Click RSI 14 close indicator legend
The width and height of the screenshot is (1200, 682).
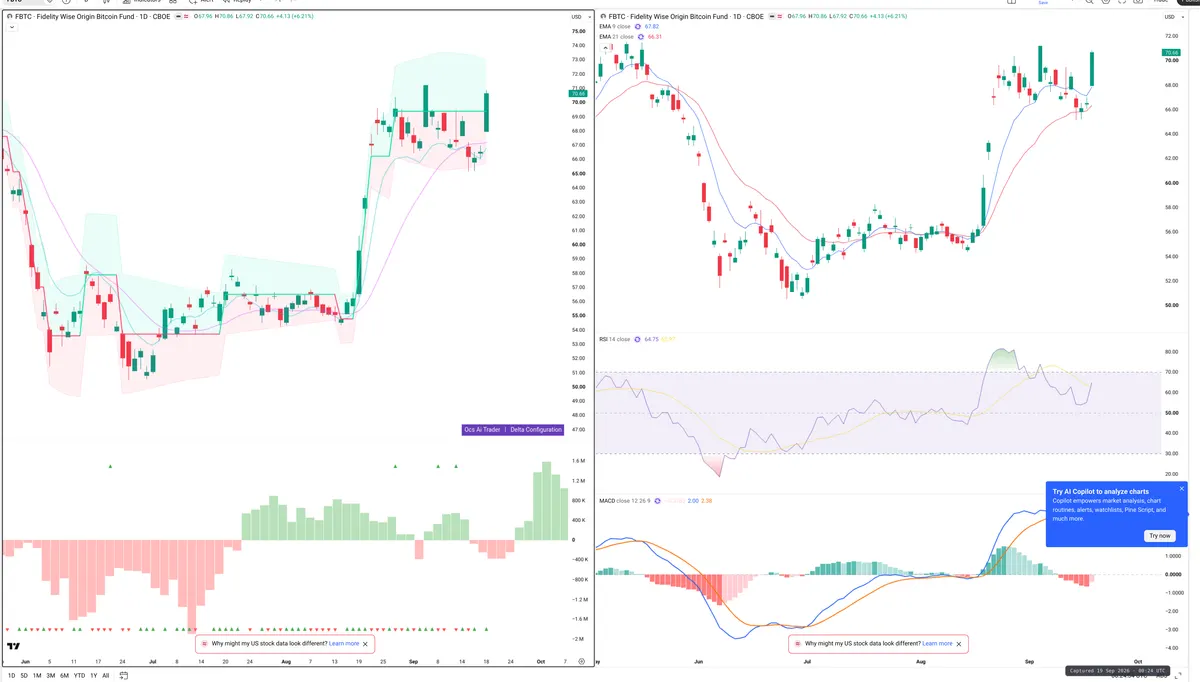(x=614, y=339)
